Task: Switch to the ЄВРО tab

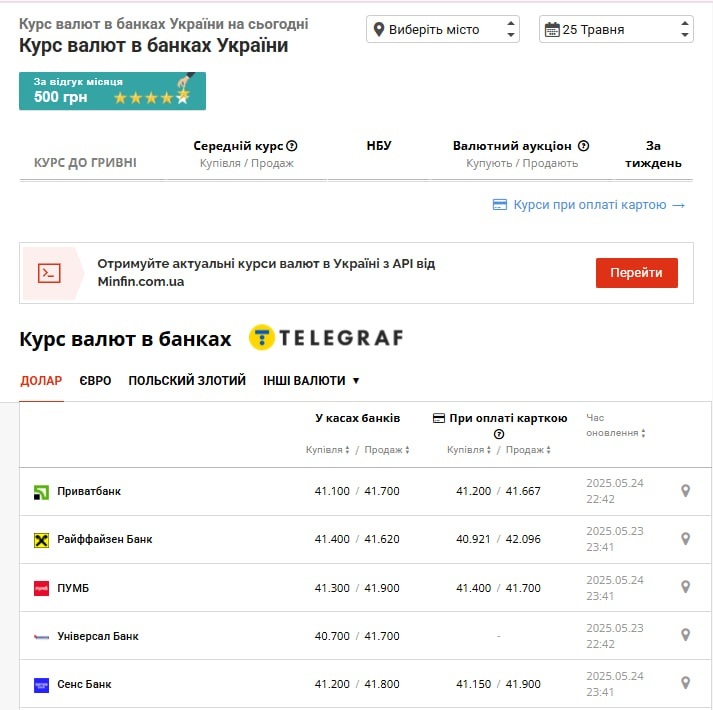Action: tap(95, 381)
